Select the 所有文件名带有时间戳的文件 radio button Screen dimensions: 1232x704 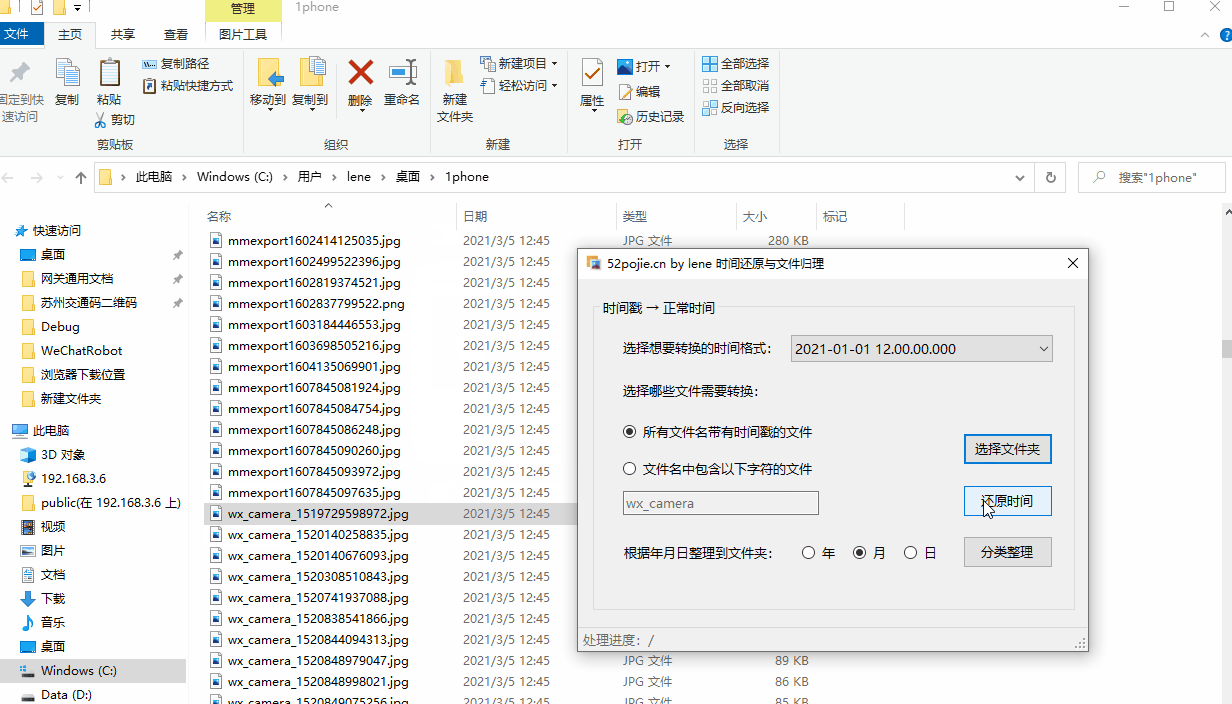pyautogui.click(x=629, y=431)
